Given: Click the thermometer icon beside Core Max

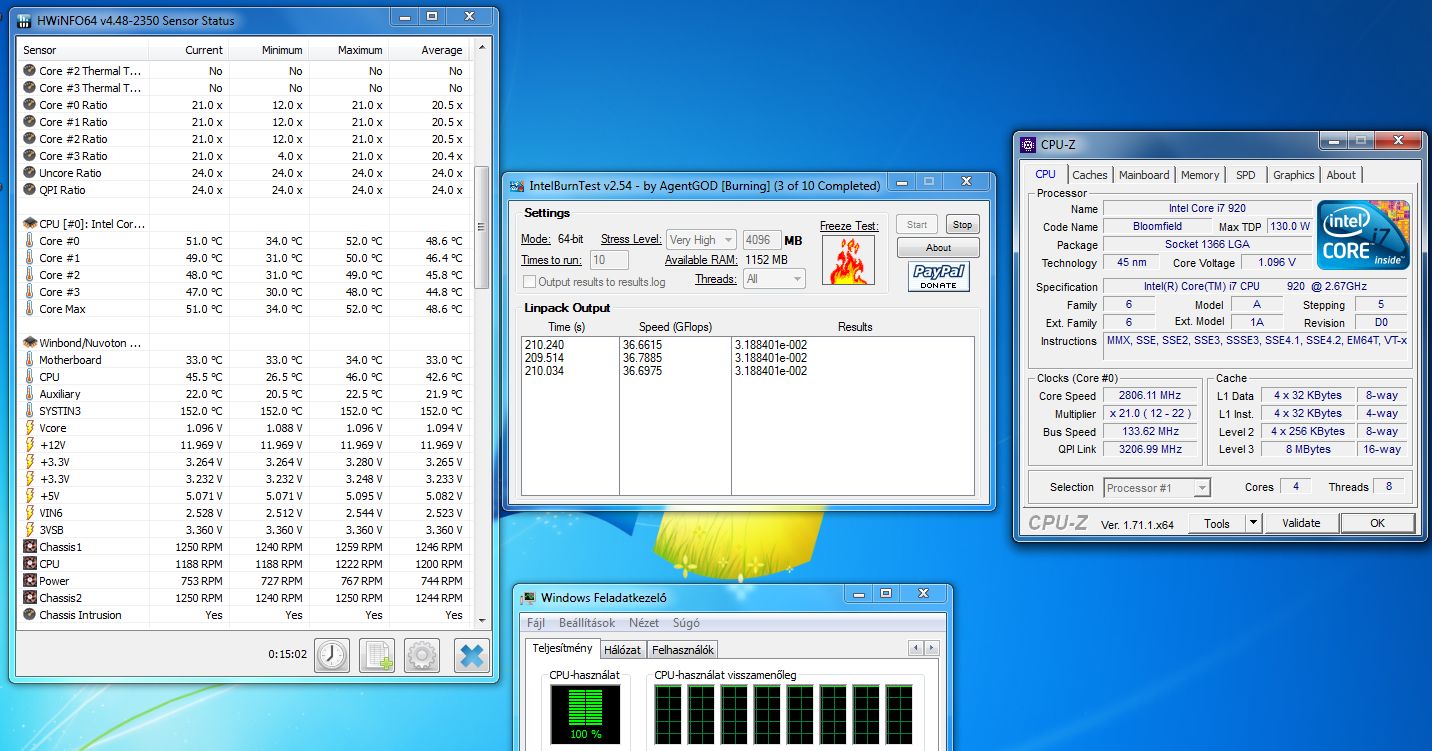Looking at the screenshot, I should coord(29,309).
